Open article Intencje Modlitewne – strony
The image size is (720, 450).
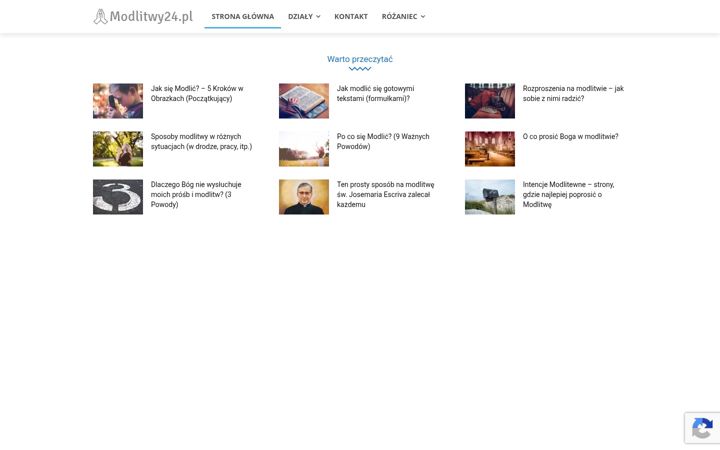[x=568, y=194]
